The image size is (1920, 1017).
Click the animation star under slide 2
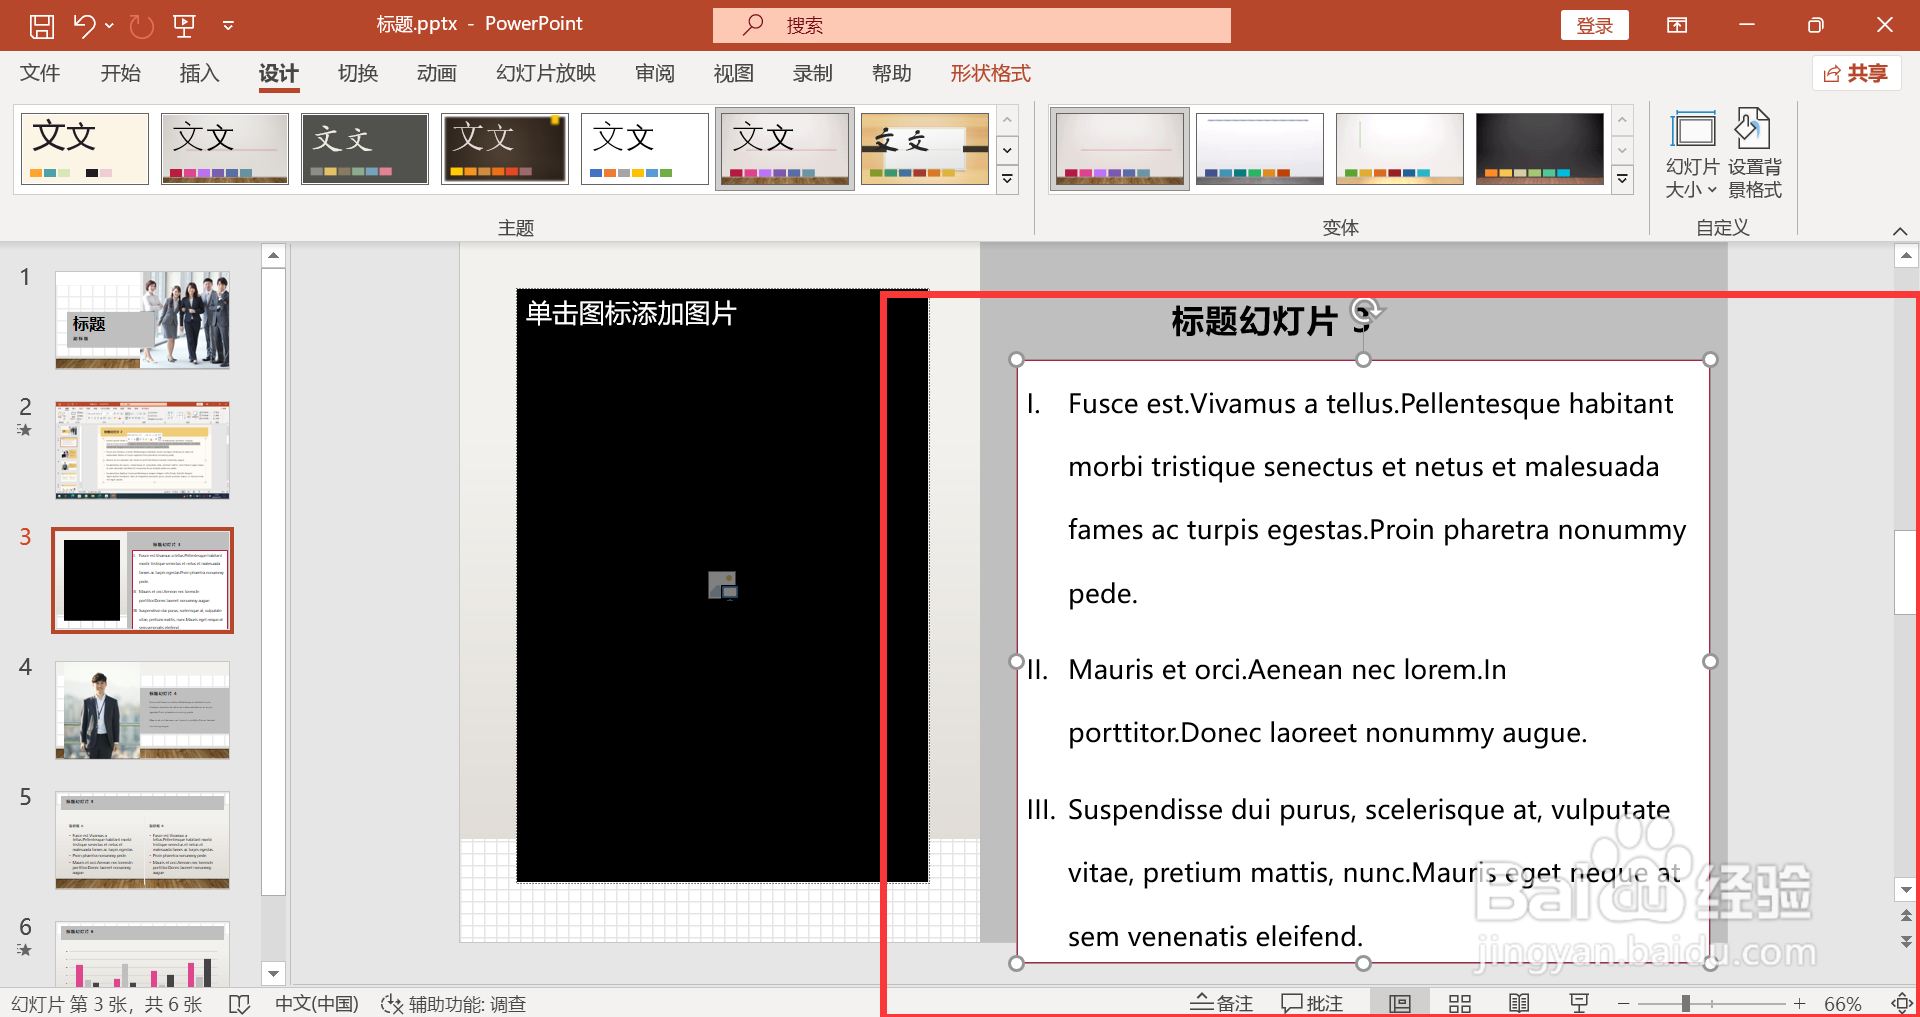point(25,430)
